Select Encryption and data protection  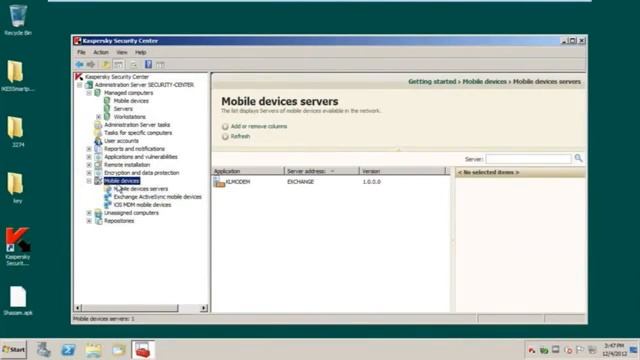pyautogui.click(x=142, y=173)
